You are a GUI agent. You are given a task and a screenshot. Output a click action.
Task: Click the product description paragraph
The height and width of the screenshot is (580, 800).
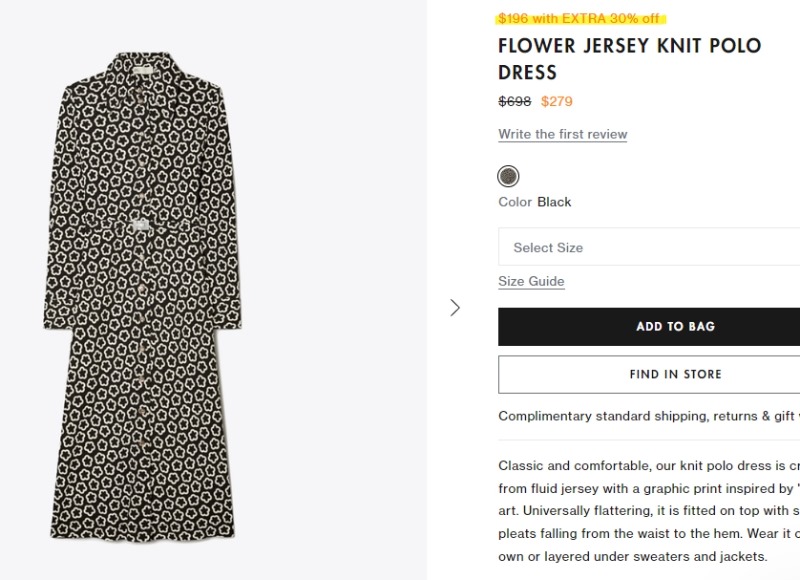click(x=649, y=511)
